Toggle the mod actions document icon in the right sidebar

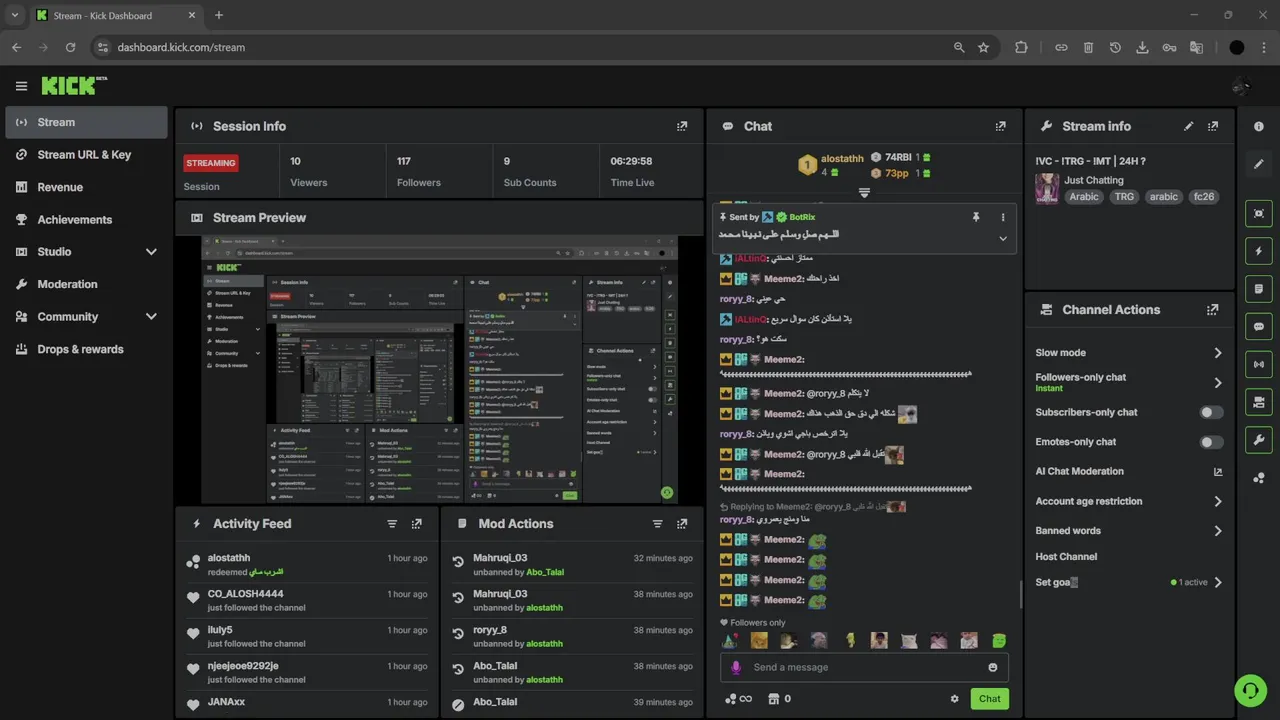pyautogui.click(x=1259, y=289)
